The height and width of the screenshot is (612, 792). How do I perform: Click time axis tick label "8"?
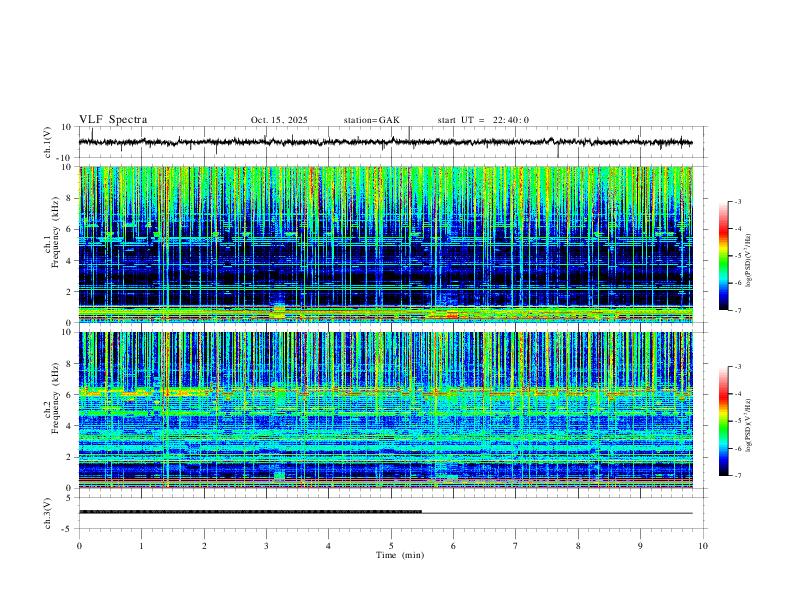click(x=578, y=546)
